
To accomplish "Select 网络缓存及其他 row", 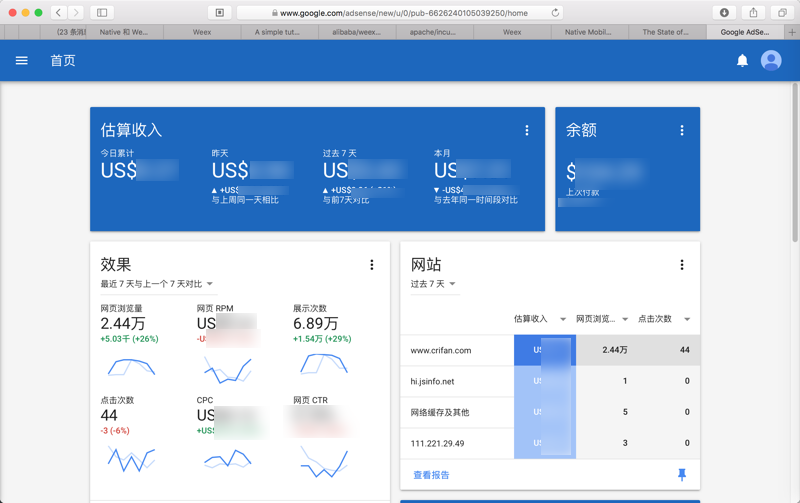I will coord(550,412).
